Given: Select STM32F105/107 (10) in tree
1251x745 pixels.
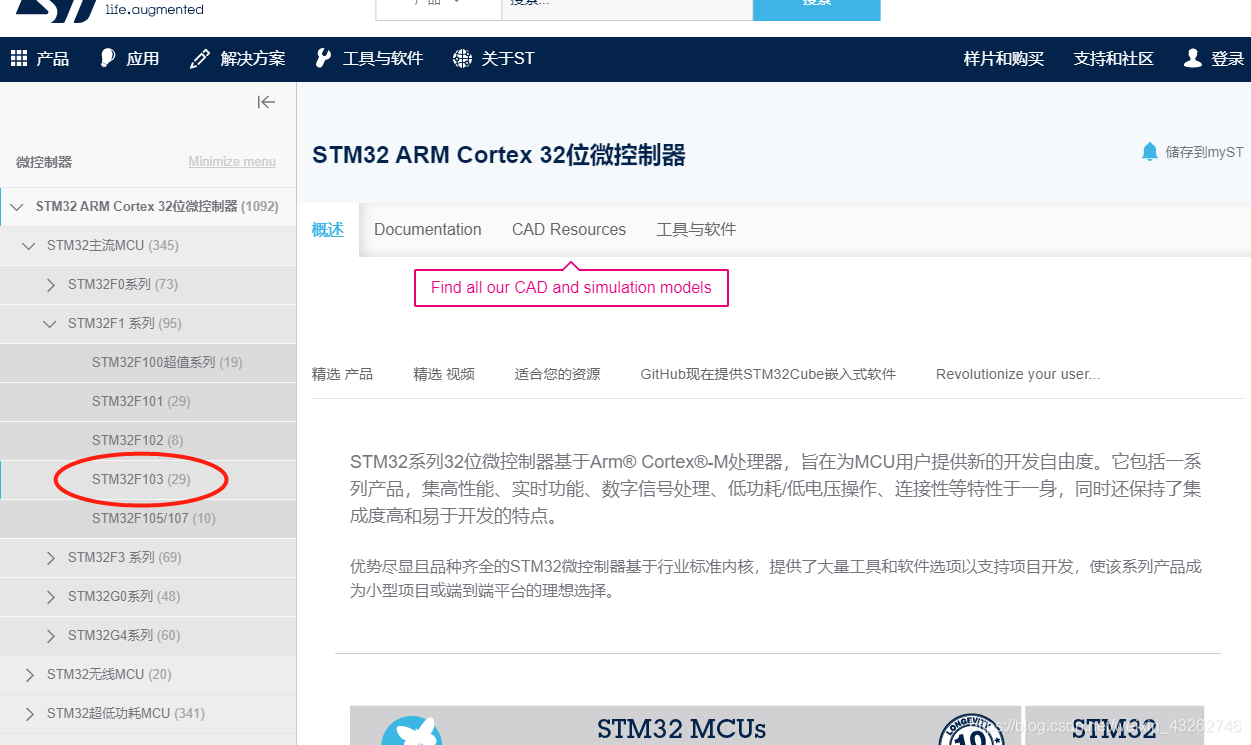Looking at the screenshot, I should click(154, 519).
